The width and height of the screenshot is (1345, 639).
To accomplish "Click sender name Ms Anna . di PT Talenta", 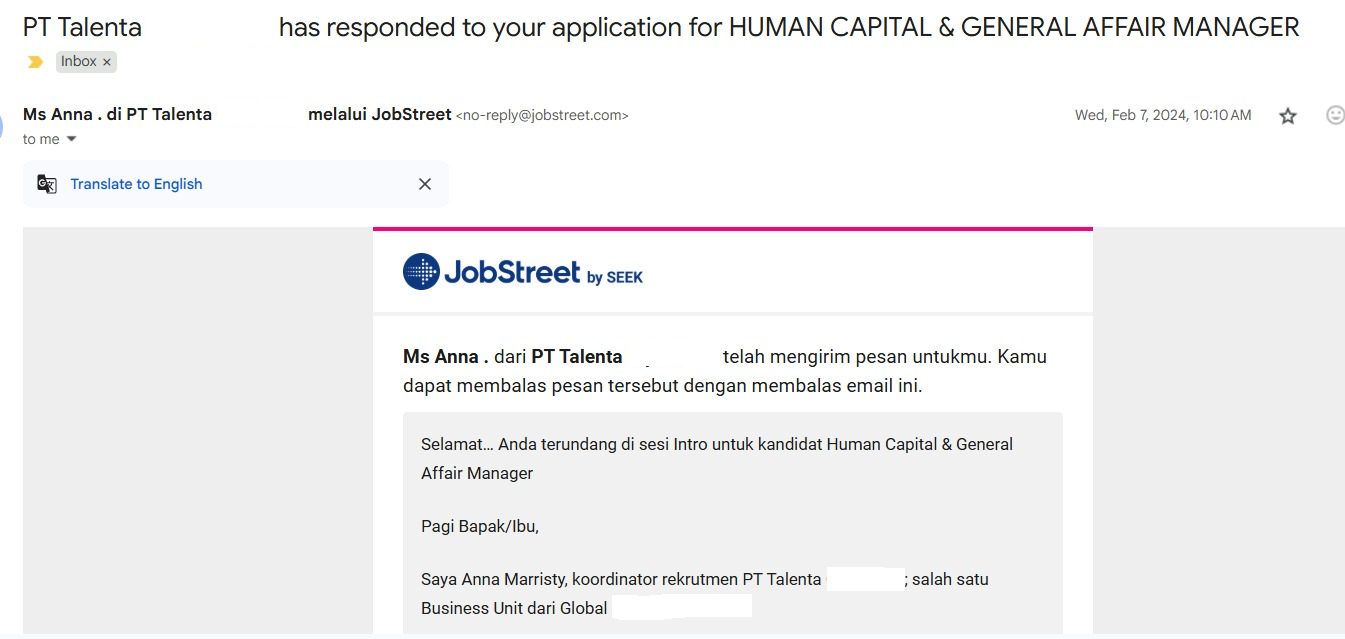I will [x=117, y=114].
